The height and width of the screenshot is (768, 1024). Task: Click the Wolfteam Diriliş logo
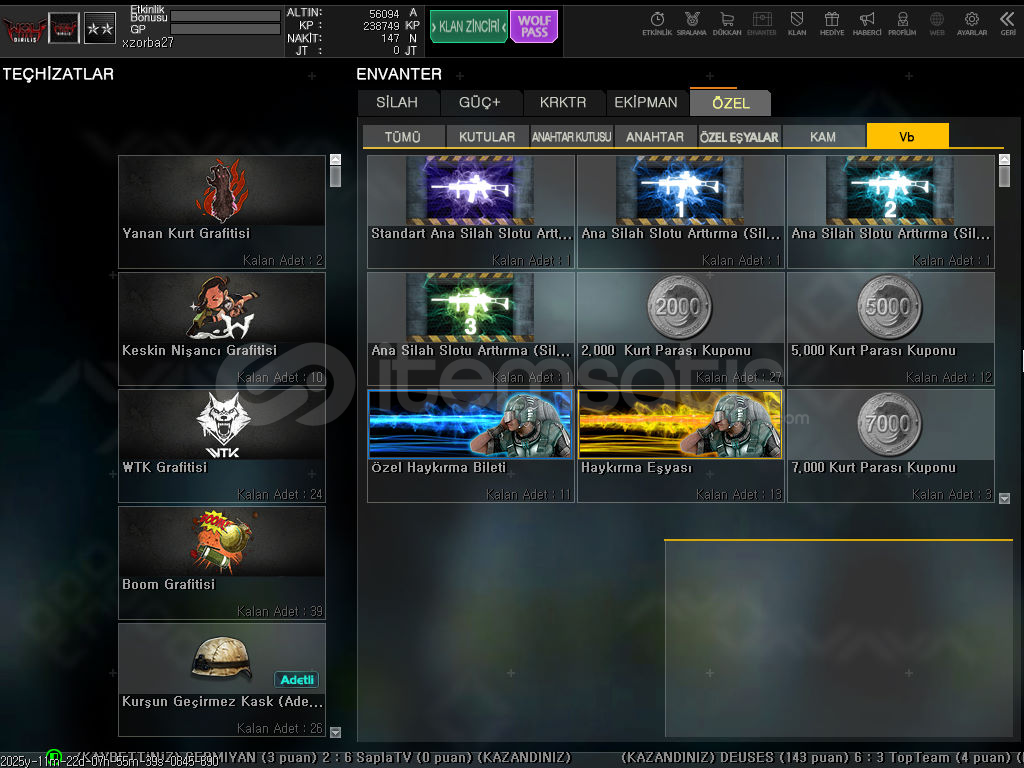[24, 29]
